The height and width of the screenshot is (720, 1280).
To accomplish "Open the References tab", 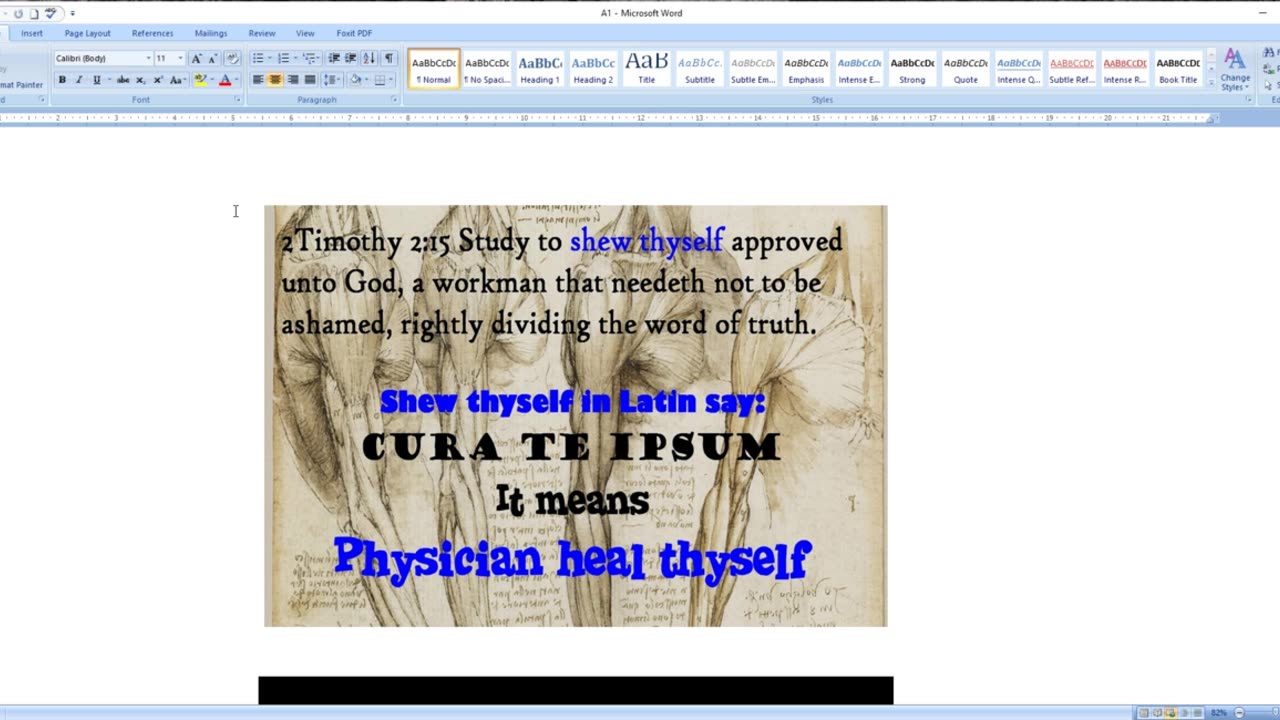I will point(153,33).
